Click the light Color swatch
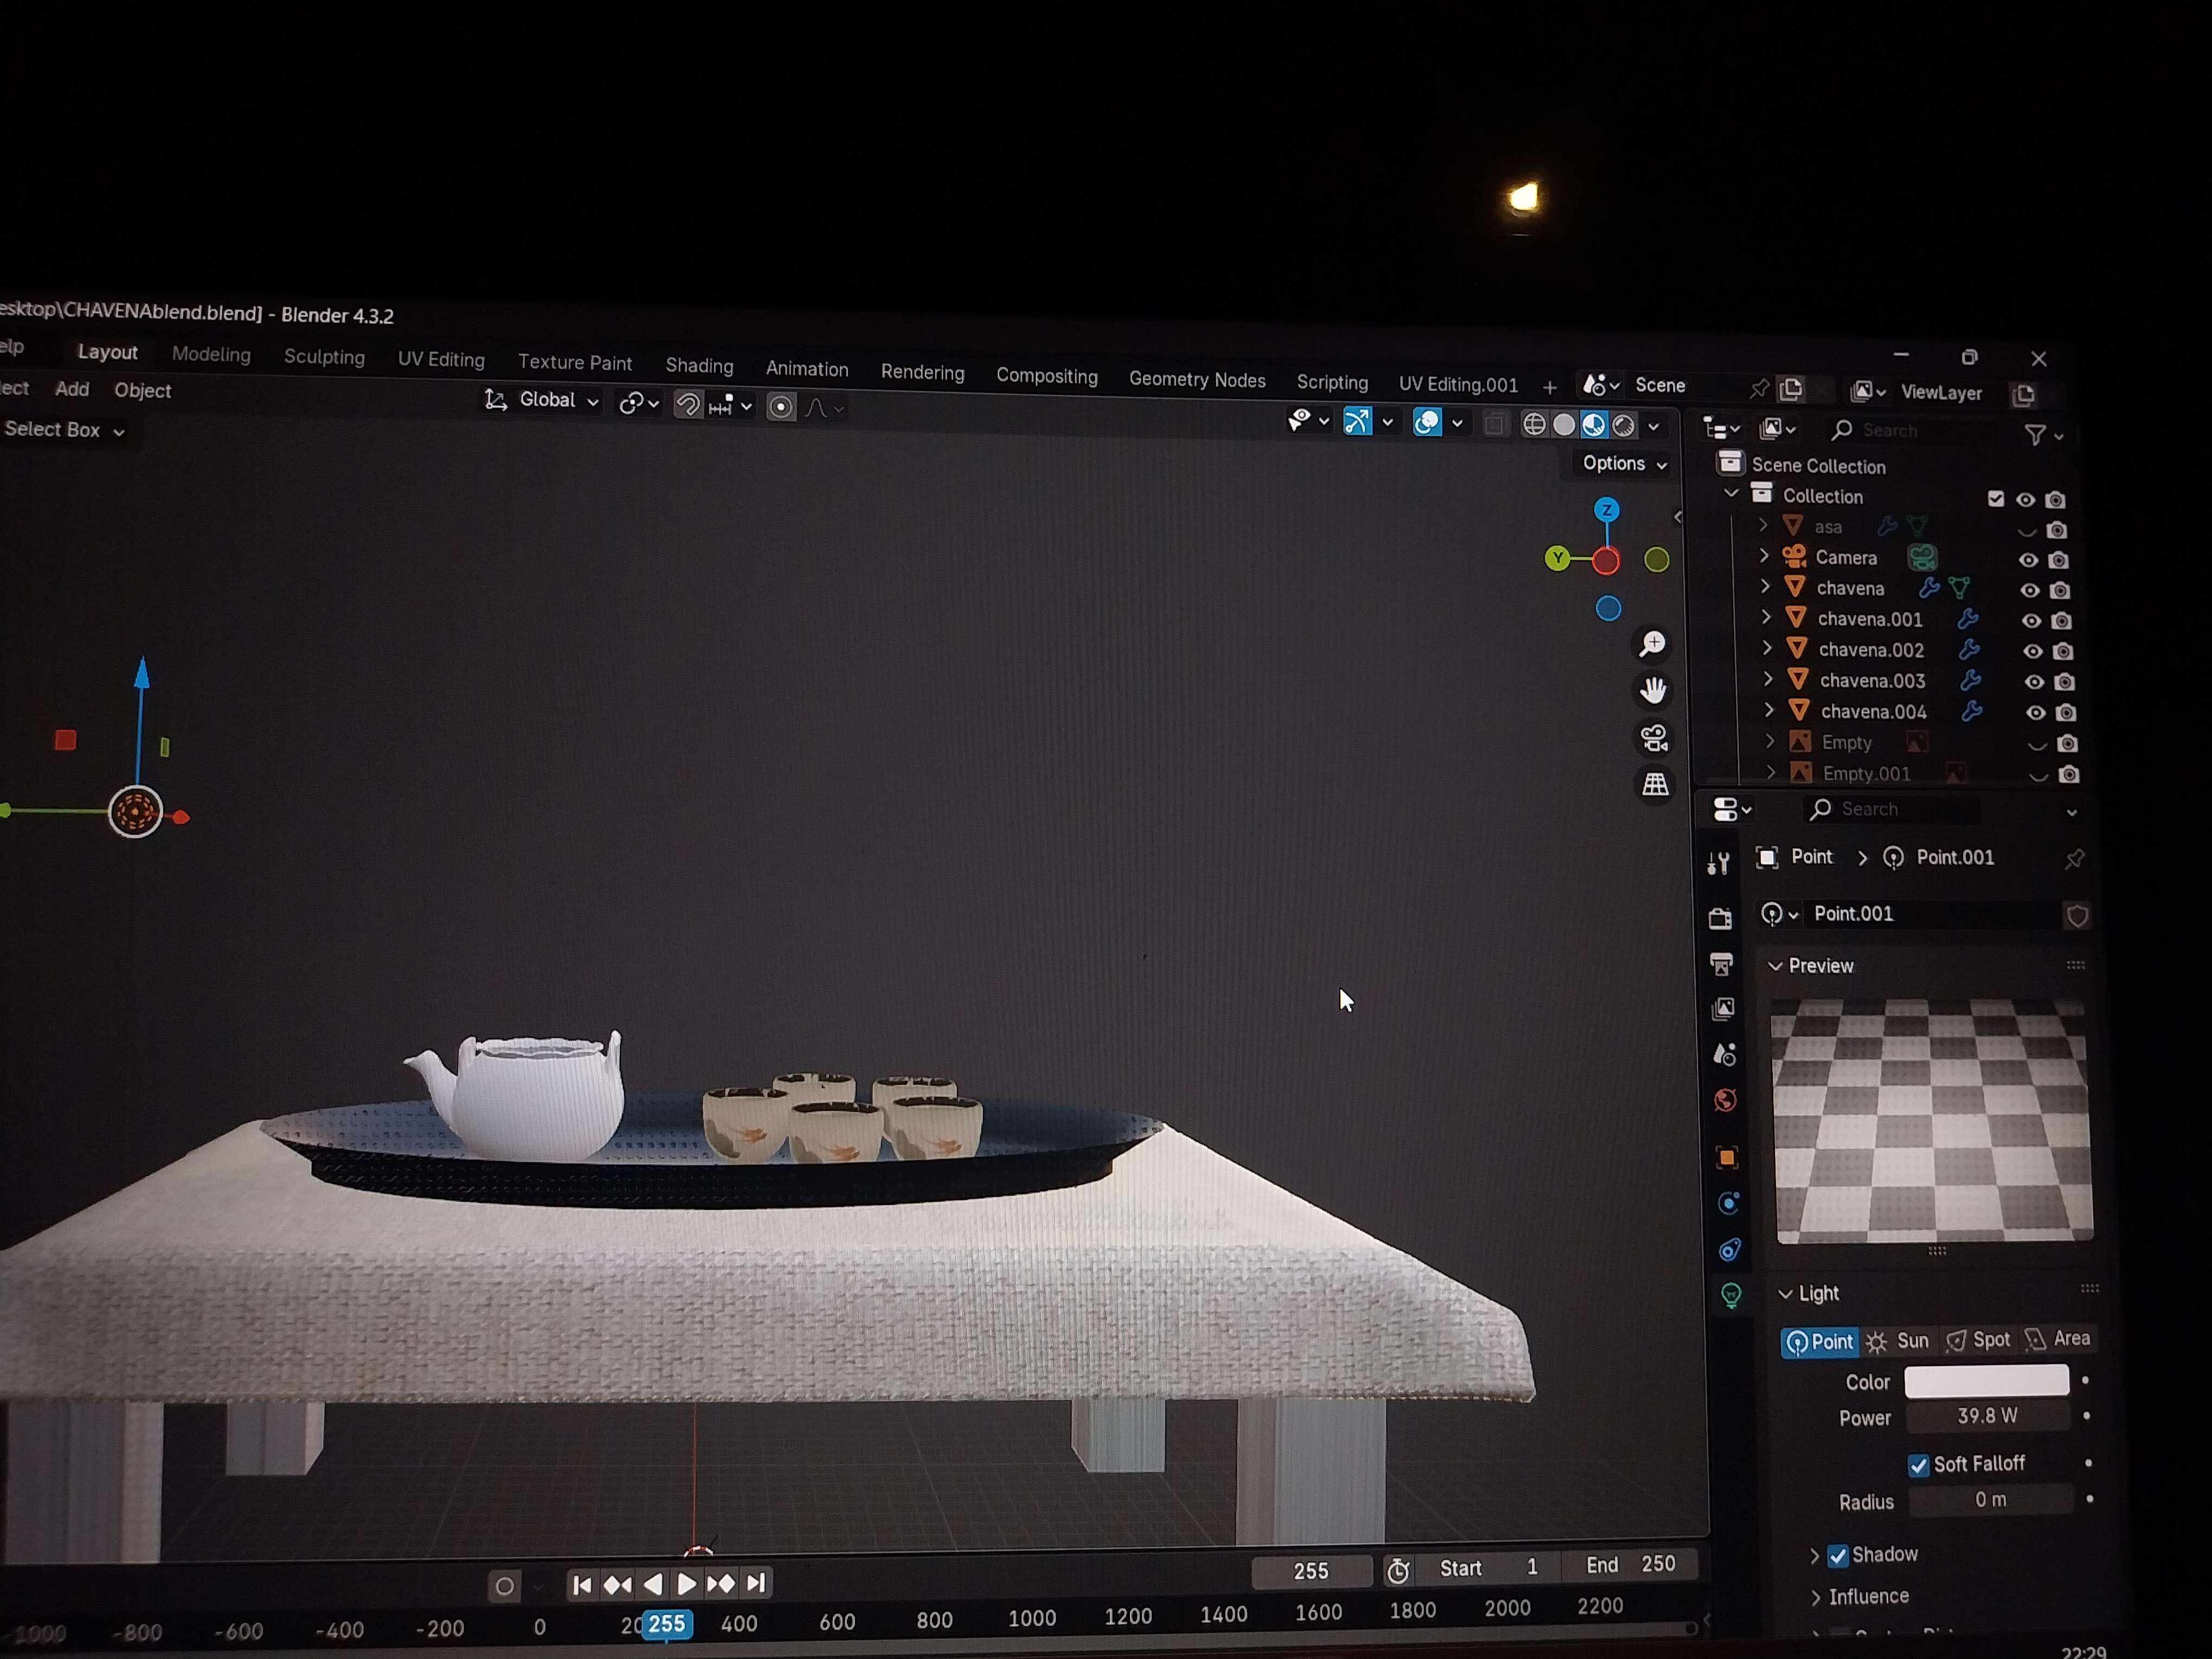This screenshot has width=2212, height=1659. tap(1986, 1381)
